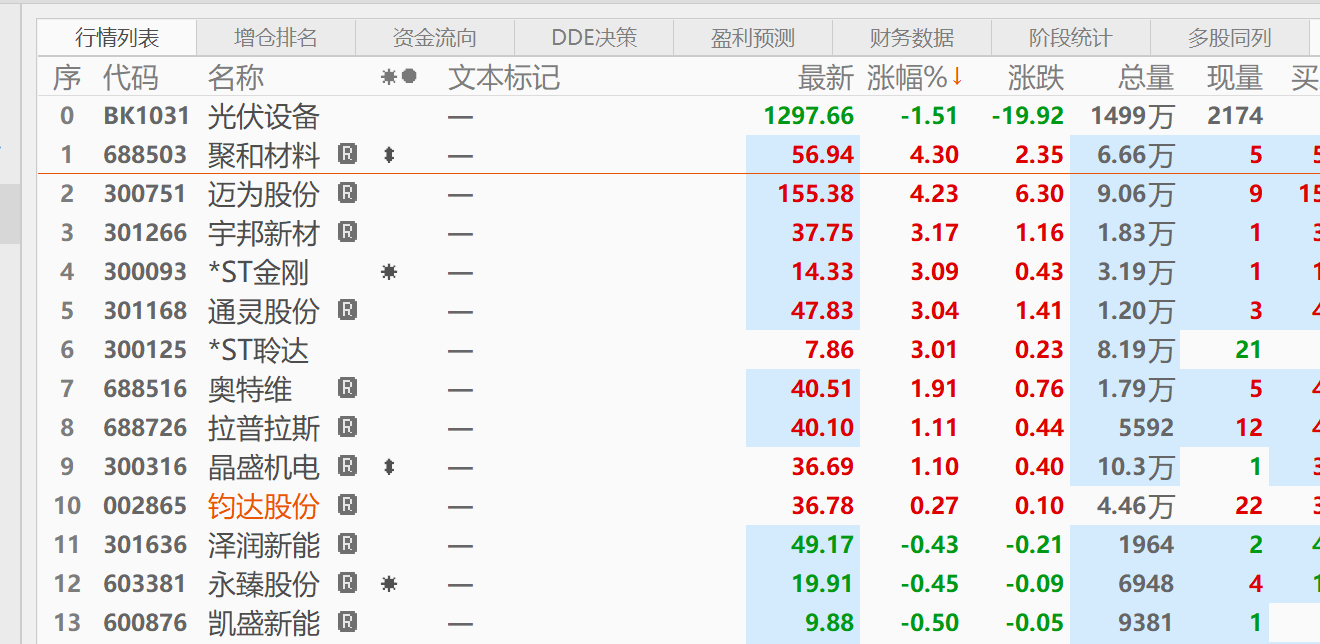Click percent change 4.30

(934, 155)
